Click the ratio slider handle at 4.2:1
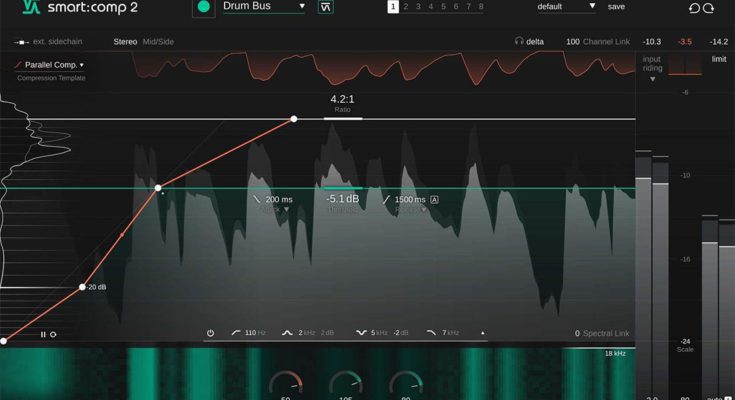This screenshot has height=400, width=735. click(x=342, y=118)
